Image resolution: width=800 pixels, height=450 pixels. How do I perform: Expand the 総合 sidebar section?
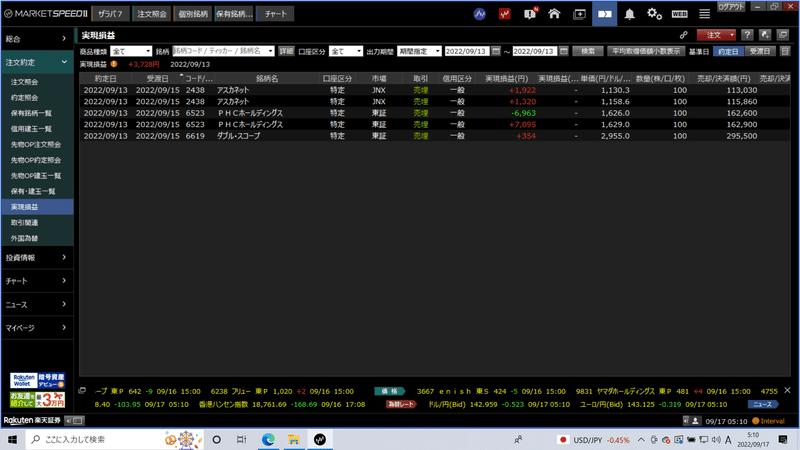(x=36, y=39)
